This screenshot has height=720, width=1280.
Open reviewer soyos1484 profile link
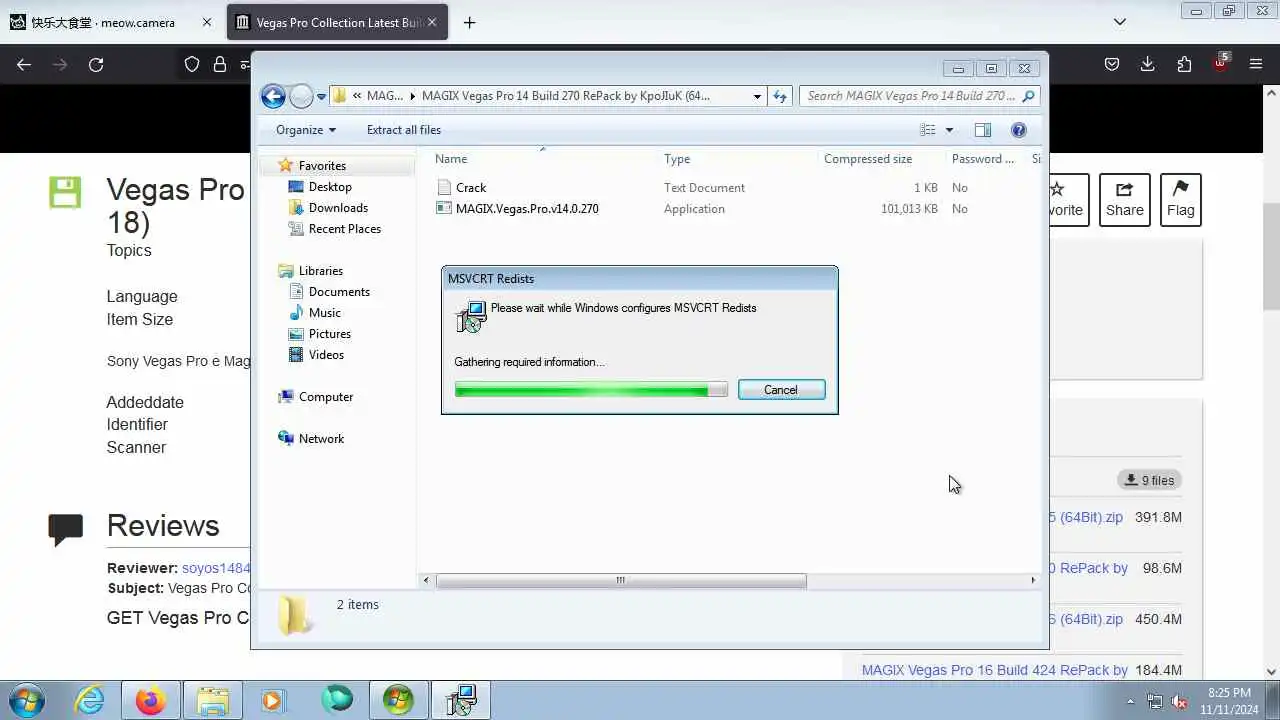216,568
